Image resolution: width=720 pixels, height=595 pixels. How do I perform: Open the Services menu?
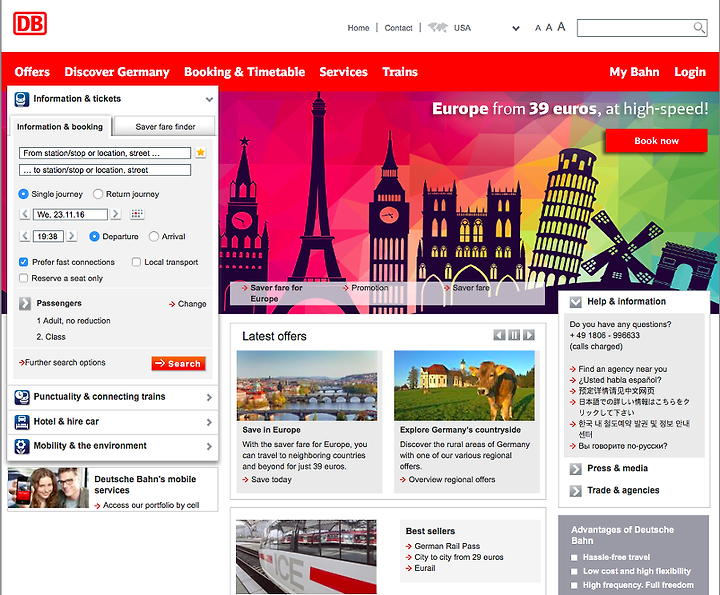(x=343, y=72)
